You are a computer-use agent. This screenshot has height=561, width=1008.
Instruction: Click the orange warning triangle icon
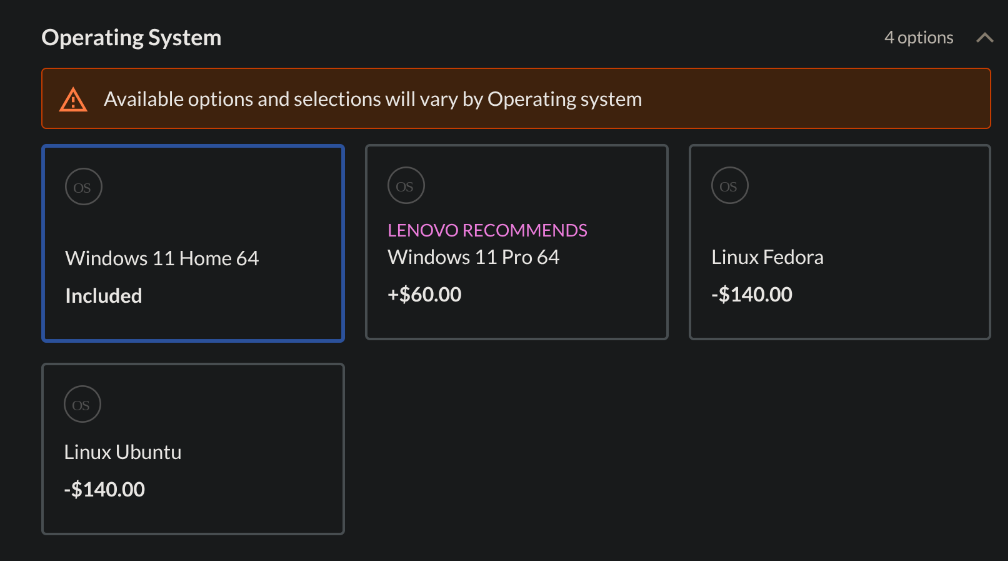click(73, 99)
